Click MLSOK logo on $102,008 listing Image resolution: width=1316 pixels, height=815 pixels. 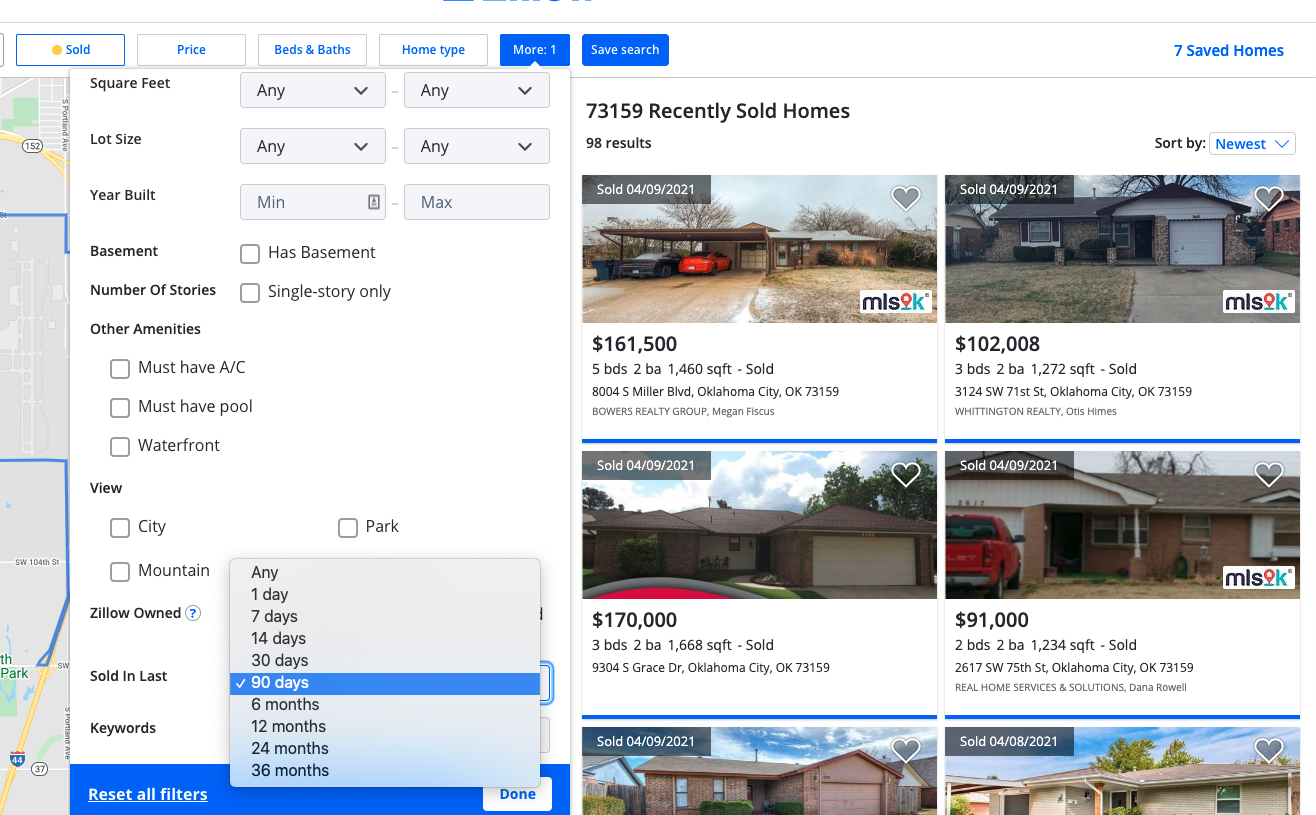(x=1258, y=301)
